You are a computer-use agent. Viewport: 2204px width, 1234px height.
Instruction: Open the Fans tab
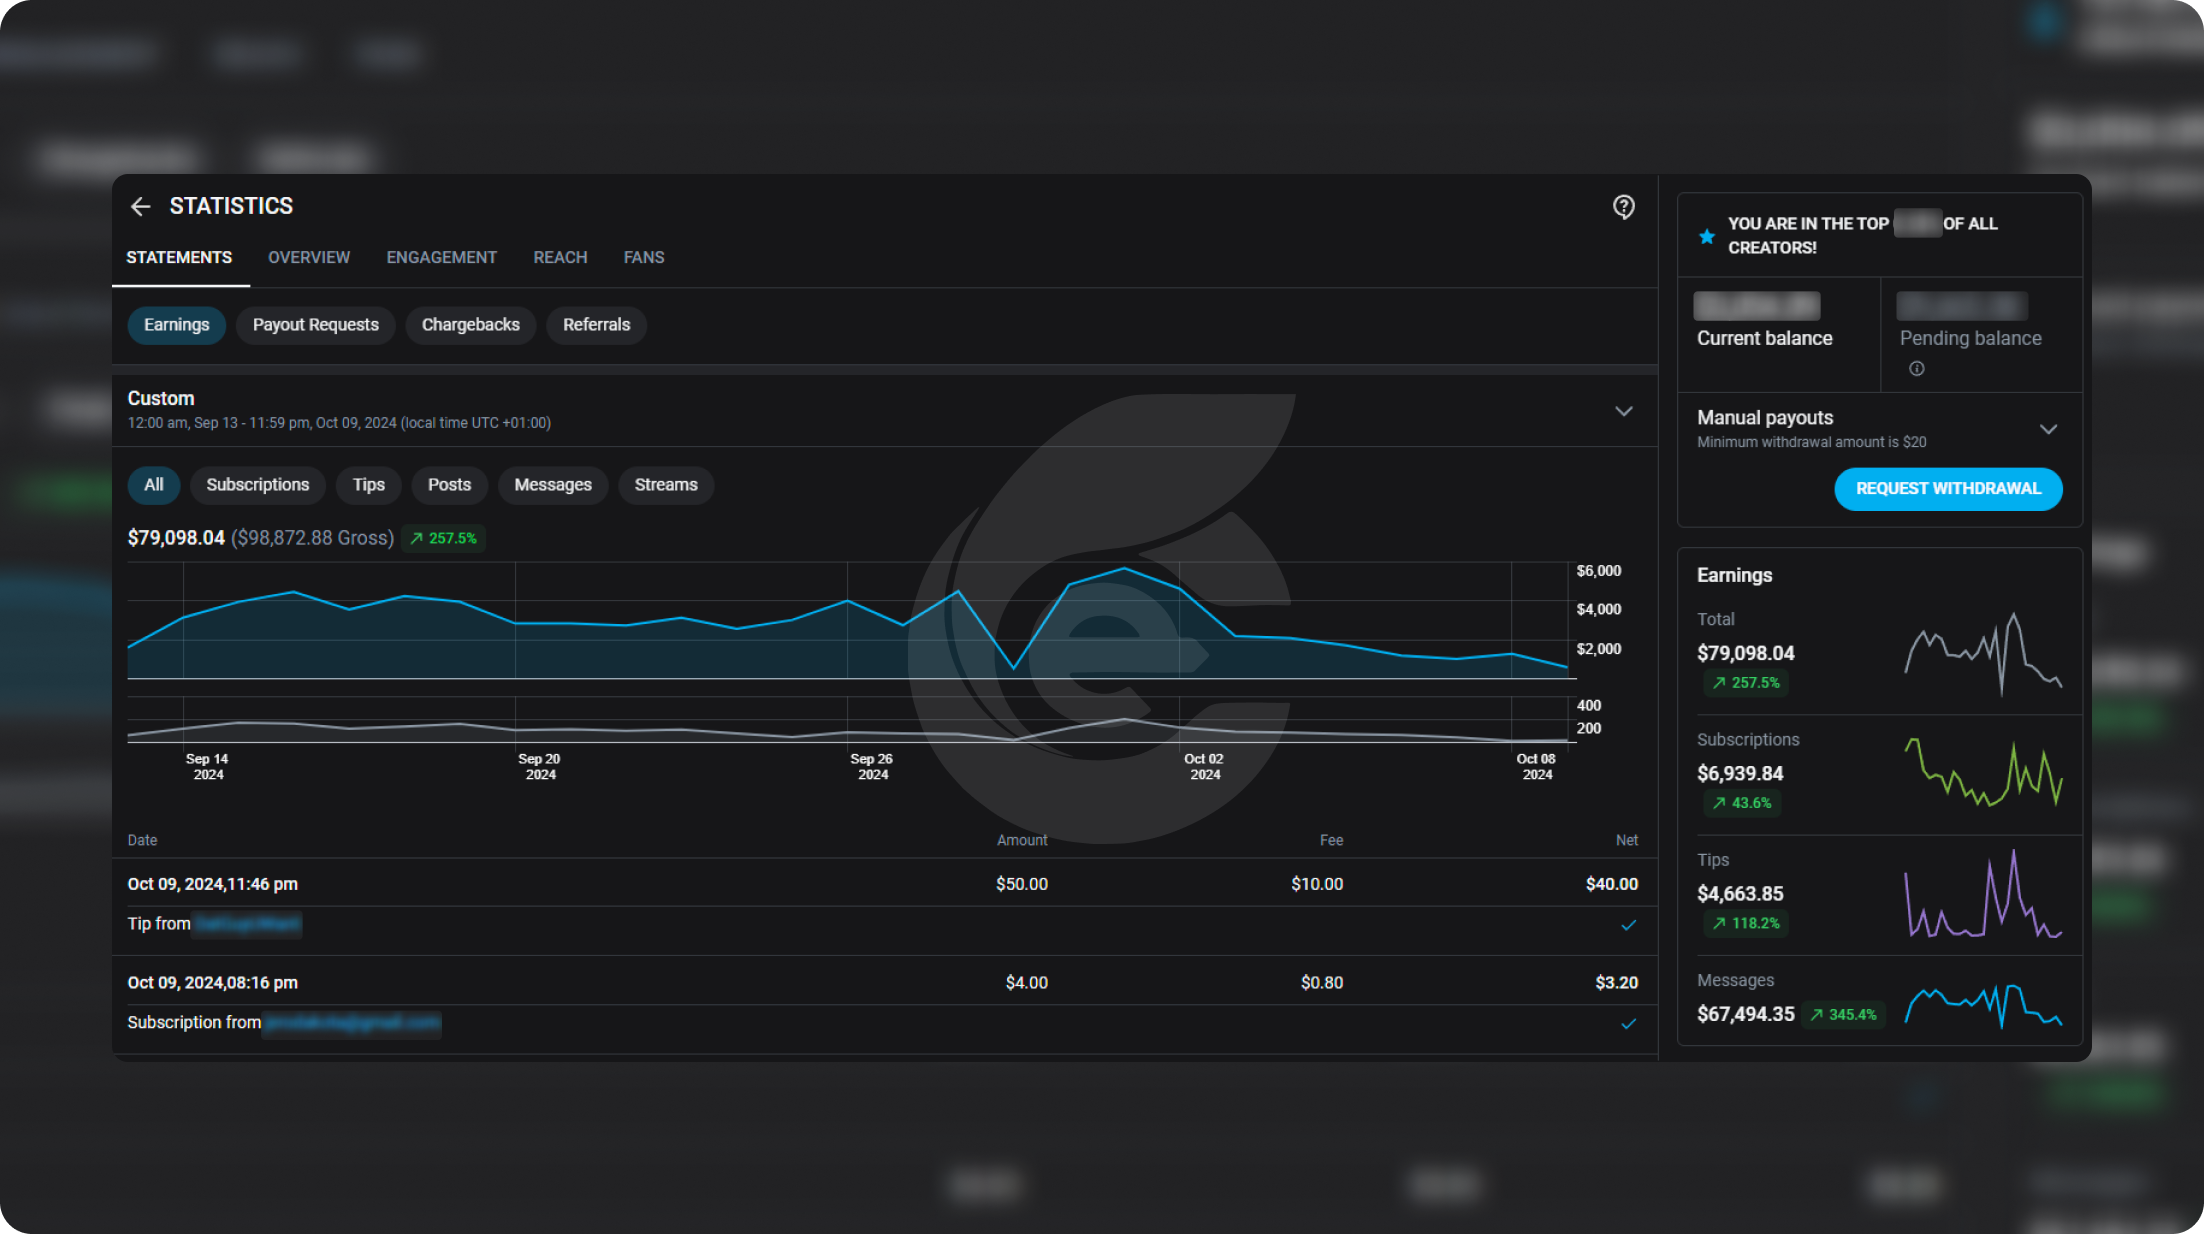coord(643,258)
